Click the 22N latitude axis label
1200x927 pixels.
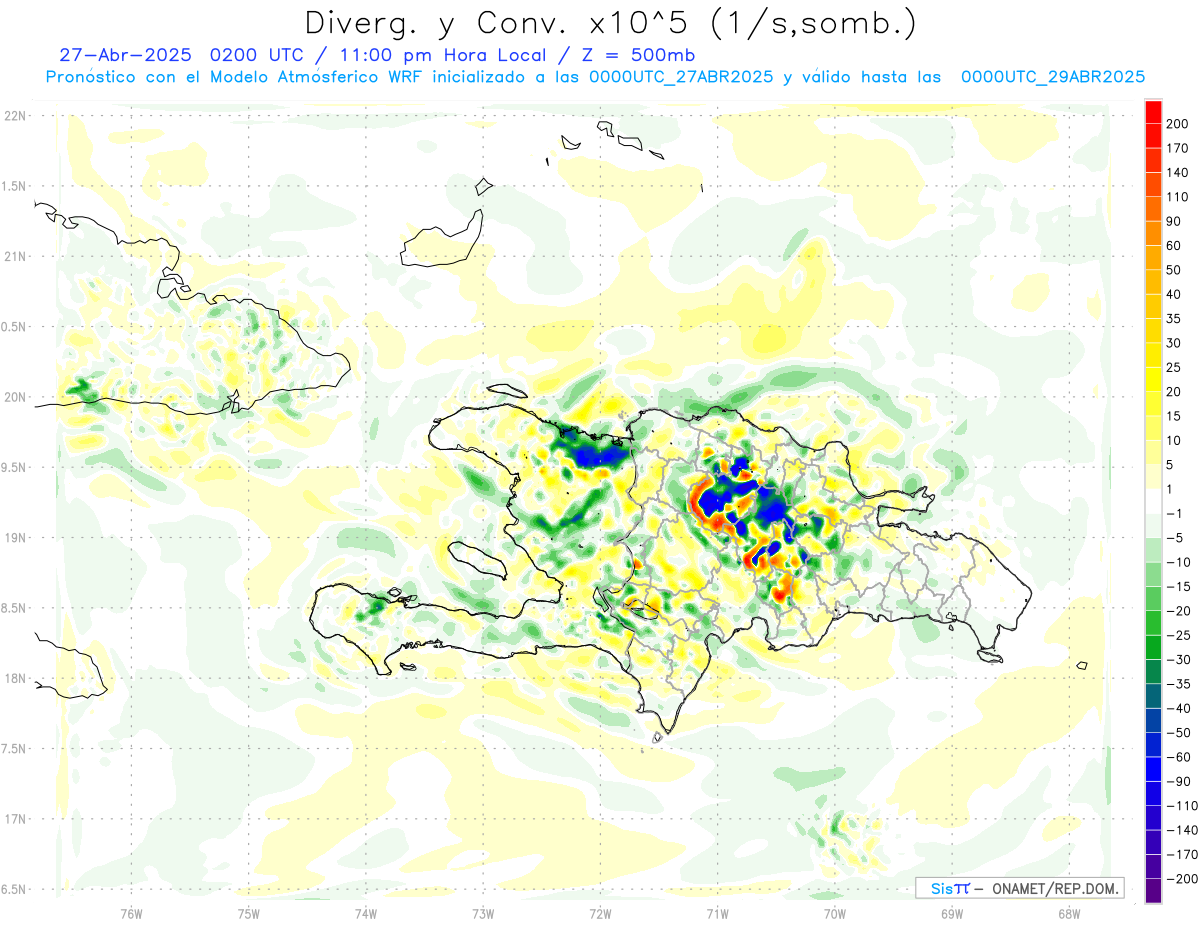click(14, 116)
